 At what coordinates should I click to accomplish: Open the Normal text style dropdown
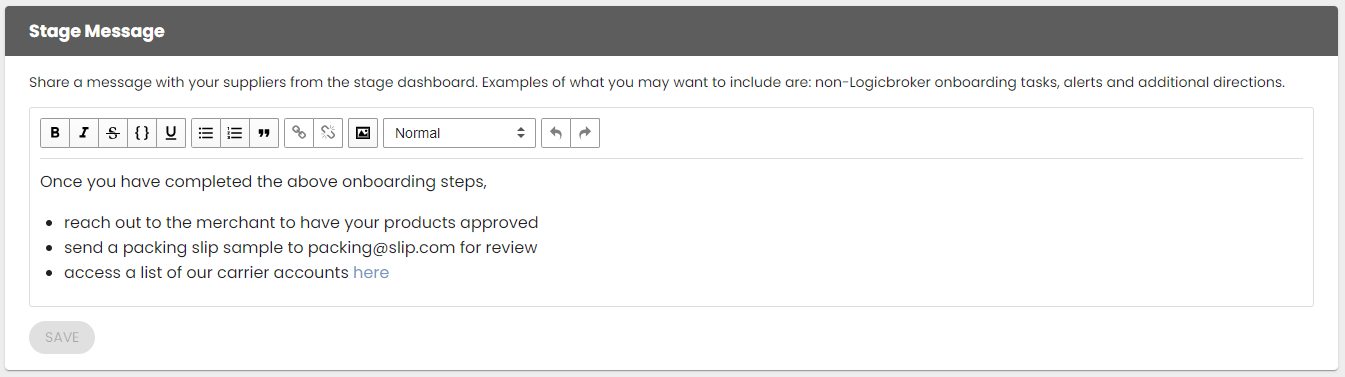click(460, 133)
